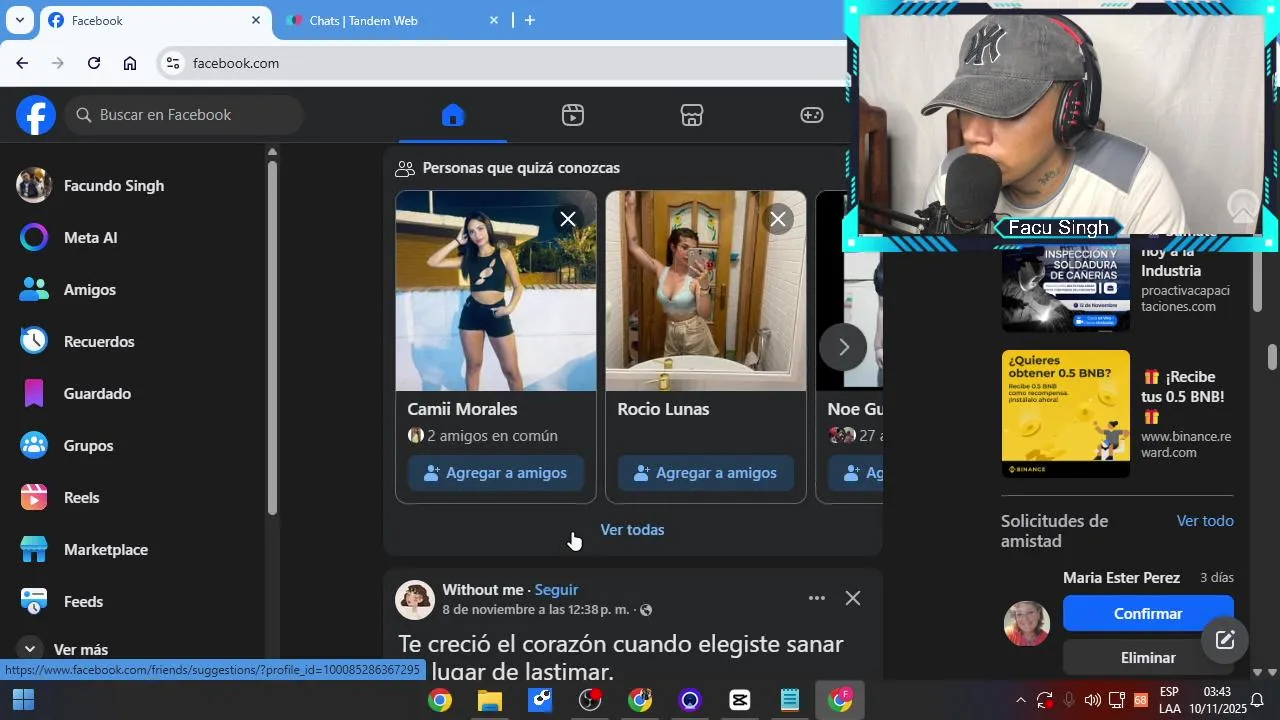Close the Chats | Tandem Web tab
This screenshot has width=1280, height=720.
[493, 20]
